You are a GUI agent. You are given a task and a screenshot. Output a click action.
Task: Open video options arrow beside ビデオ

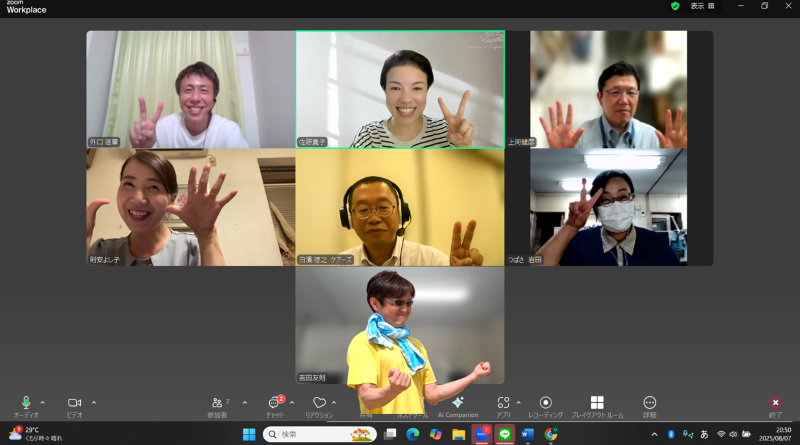click(94, 402)
